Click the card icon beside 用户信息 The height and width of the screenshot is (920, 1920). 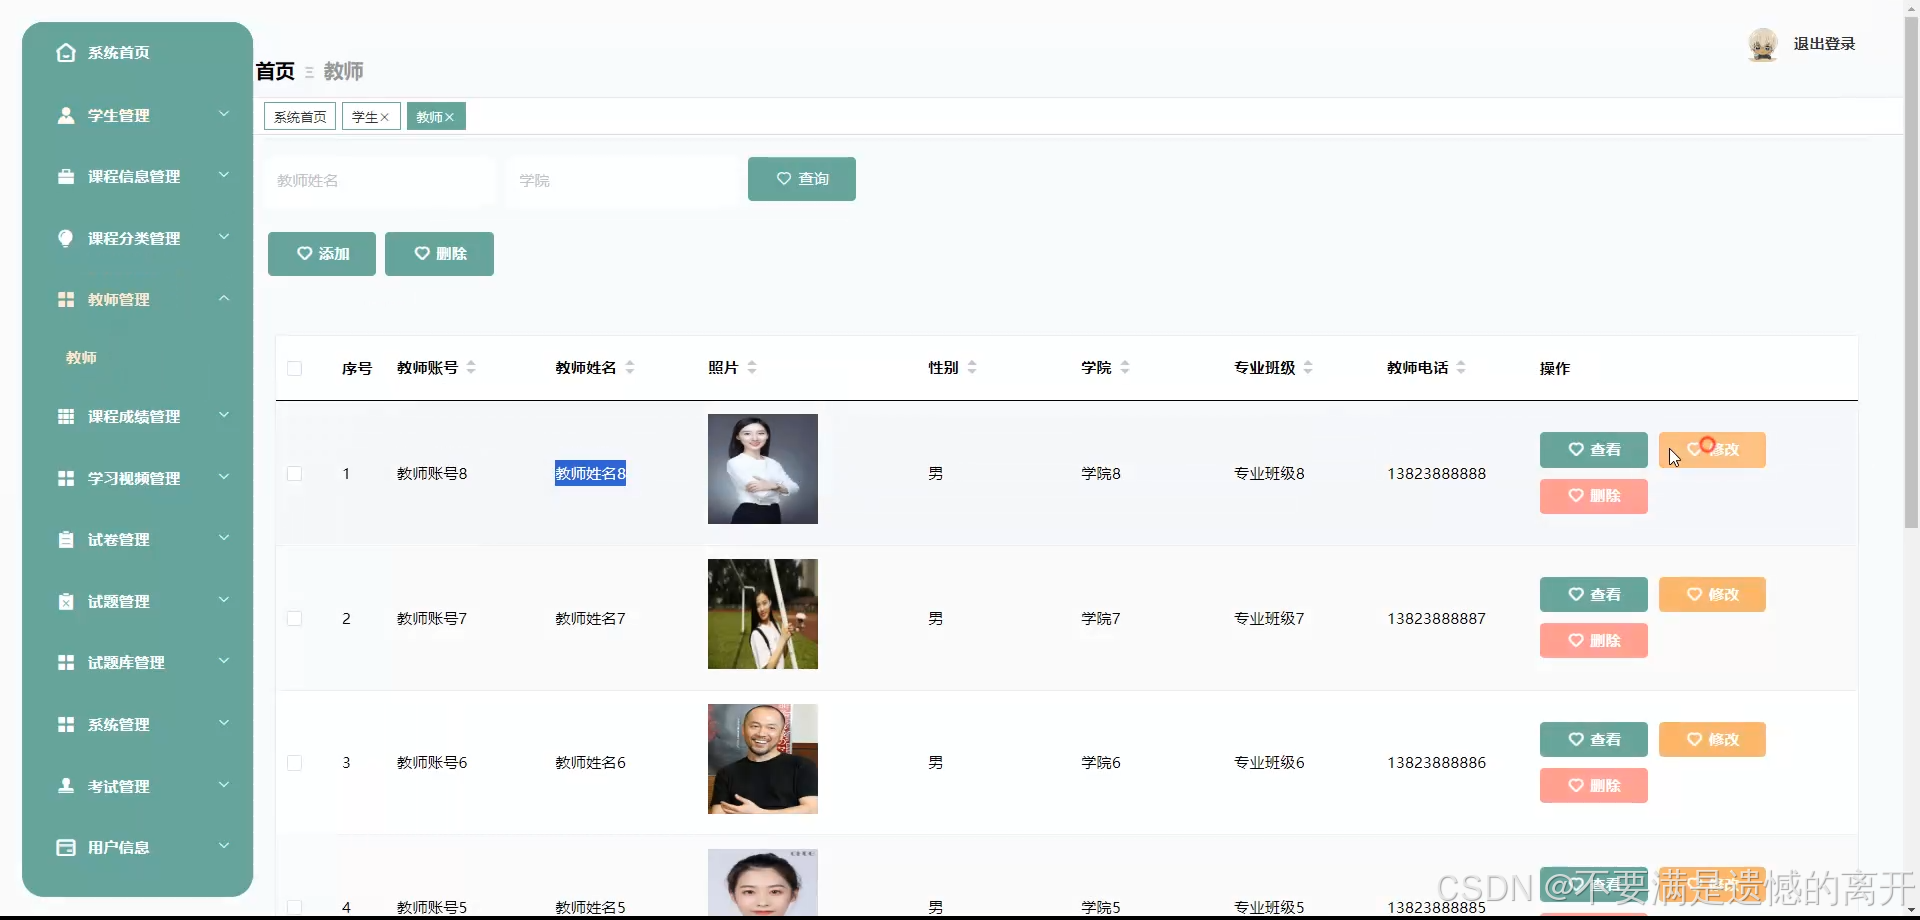coord(66,848)
